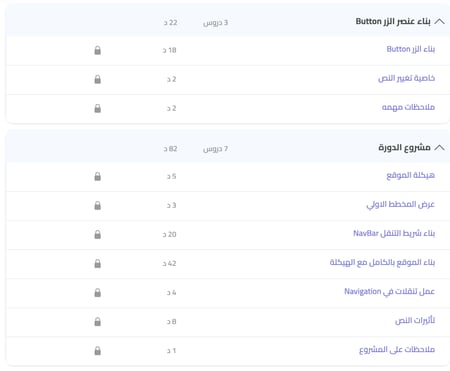The width and height of the screenshot is (450, 371).
Task: Click the 3 دروس lesson count
Action: (x=215, y=23)
